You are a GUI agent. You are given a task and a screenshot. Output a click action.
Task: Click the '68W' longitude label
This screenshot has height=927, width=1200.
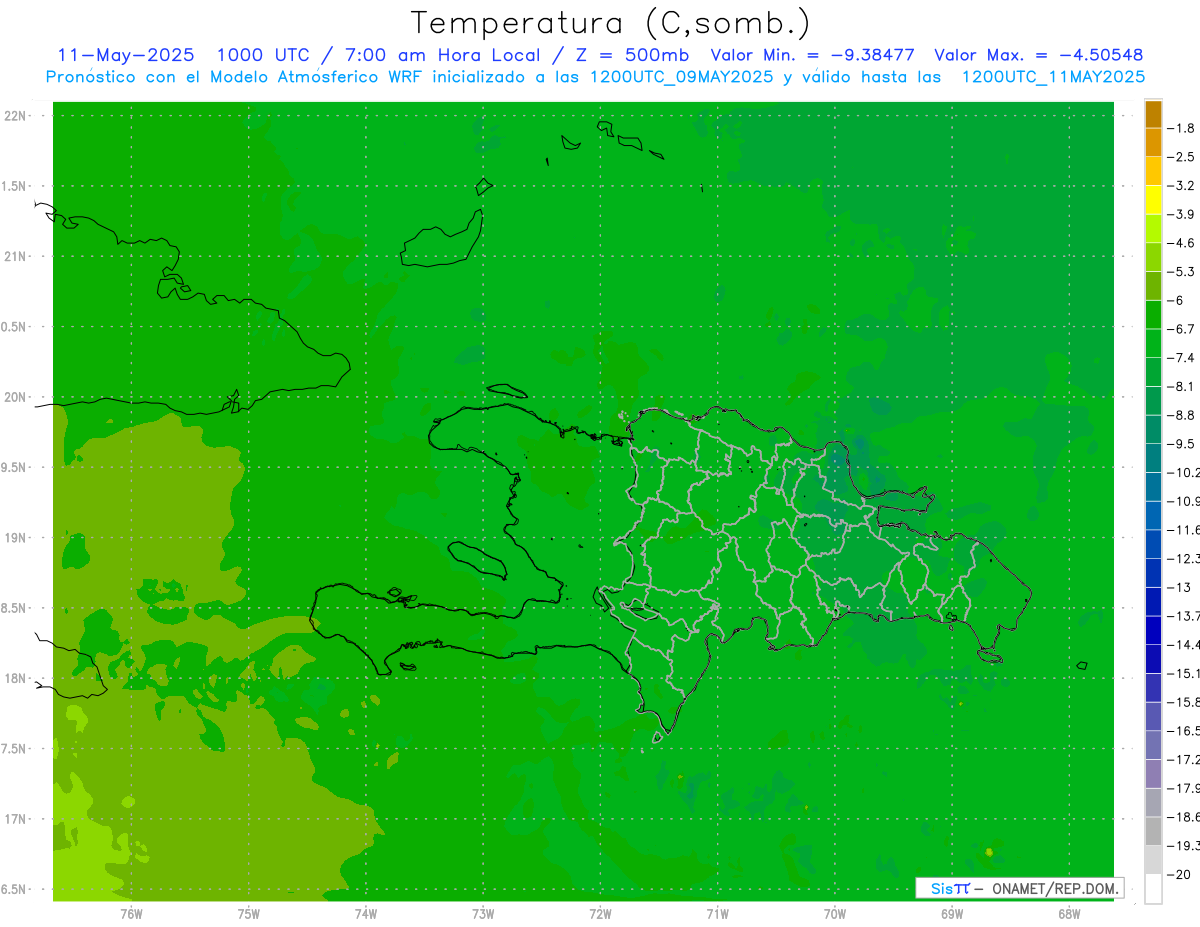(x=1069, y=913)
